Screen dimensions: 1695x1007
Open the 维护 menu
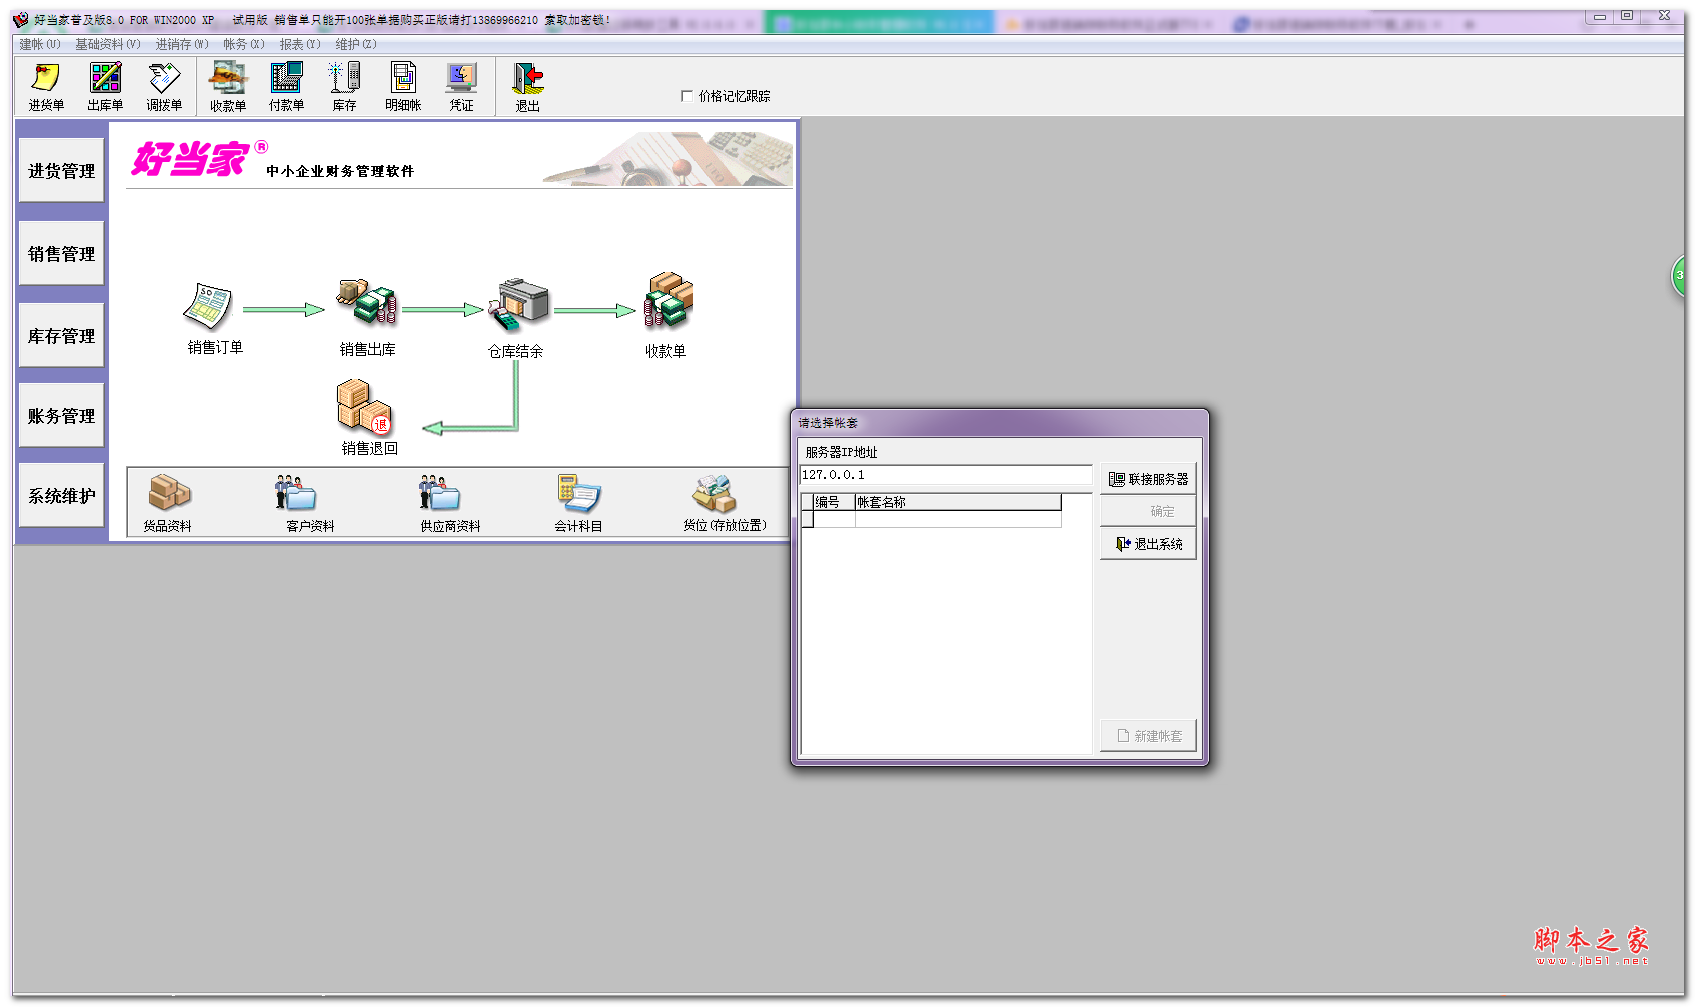356,44
